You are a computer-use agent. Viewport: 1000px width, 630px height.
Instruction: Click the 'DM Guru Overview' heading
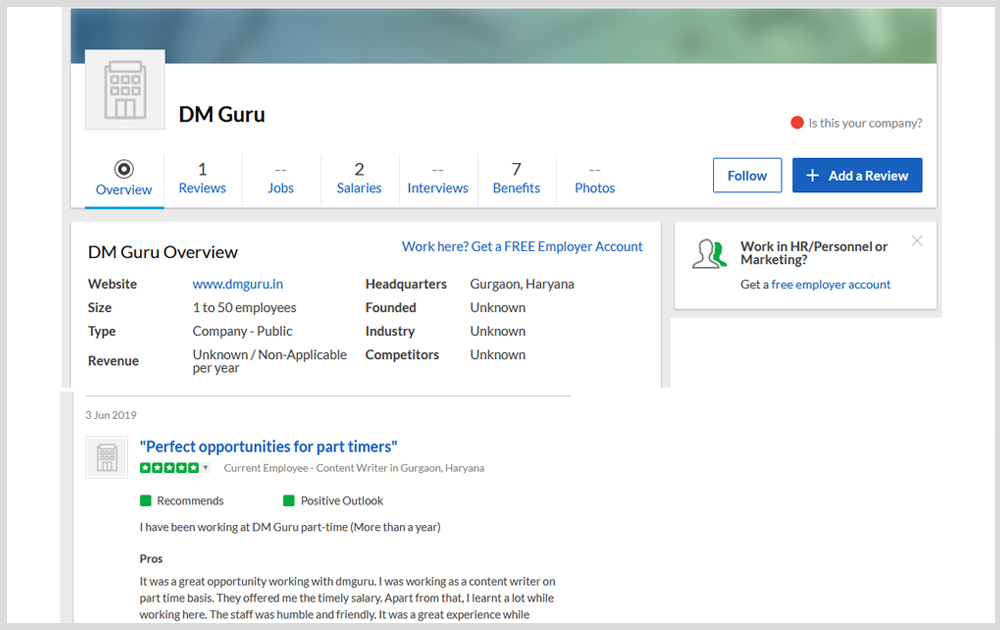[163, 253]
